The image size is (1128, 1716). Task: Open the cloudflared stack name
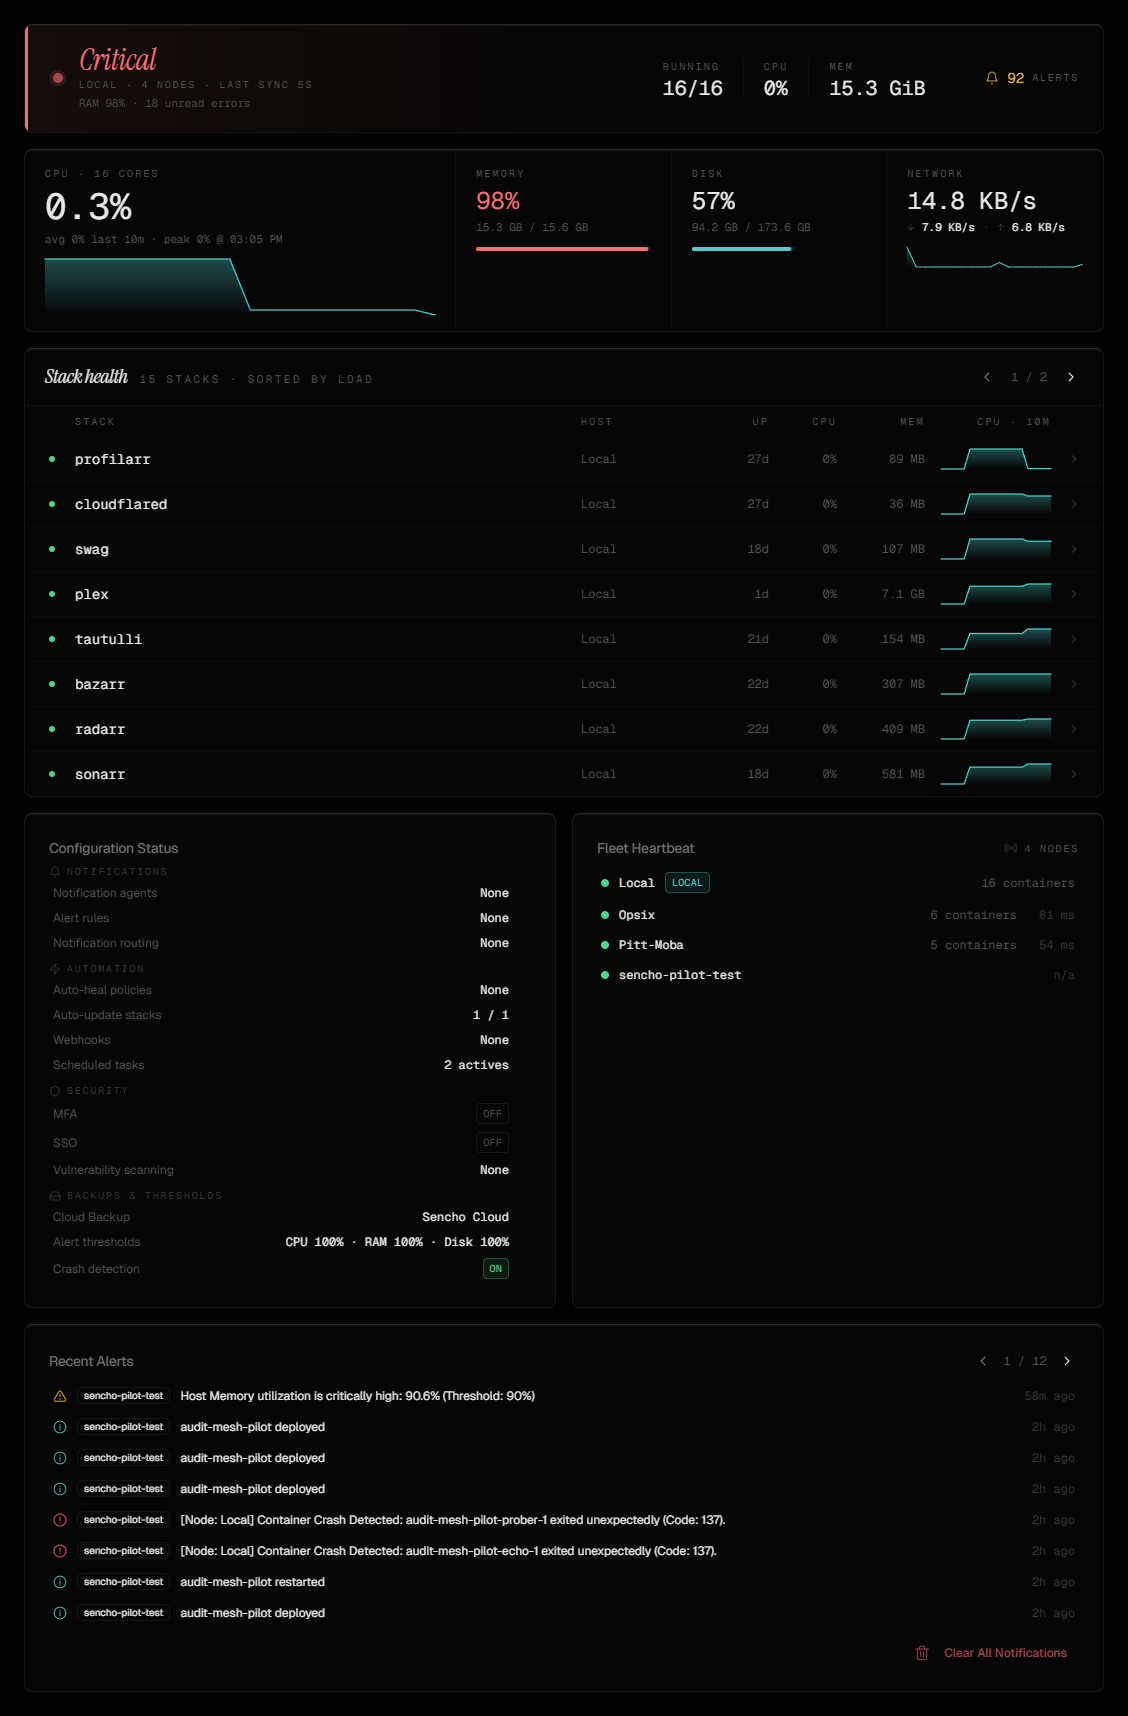coord(121,504)
